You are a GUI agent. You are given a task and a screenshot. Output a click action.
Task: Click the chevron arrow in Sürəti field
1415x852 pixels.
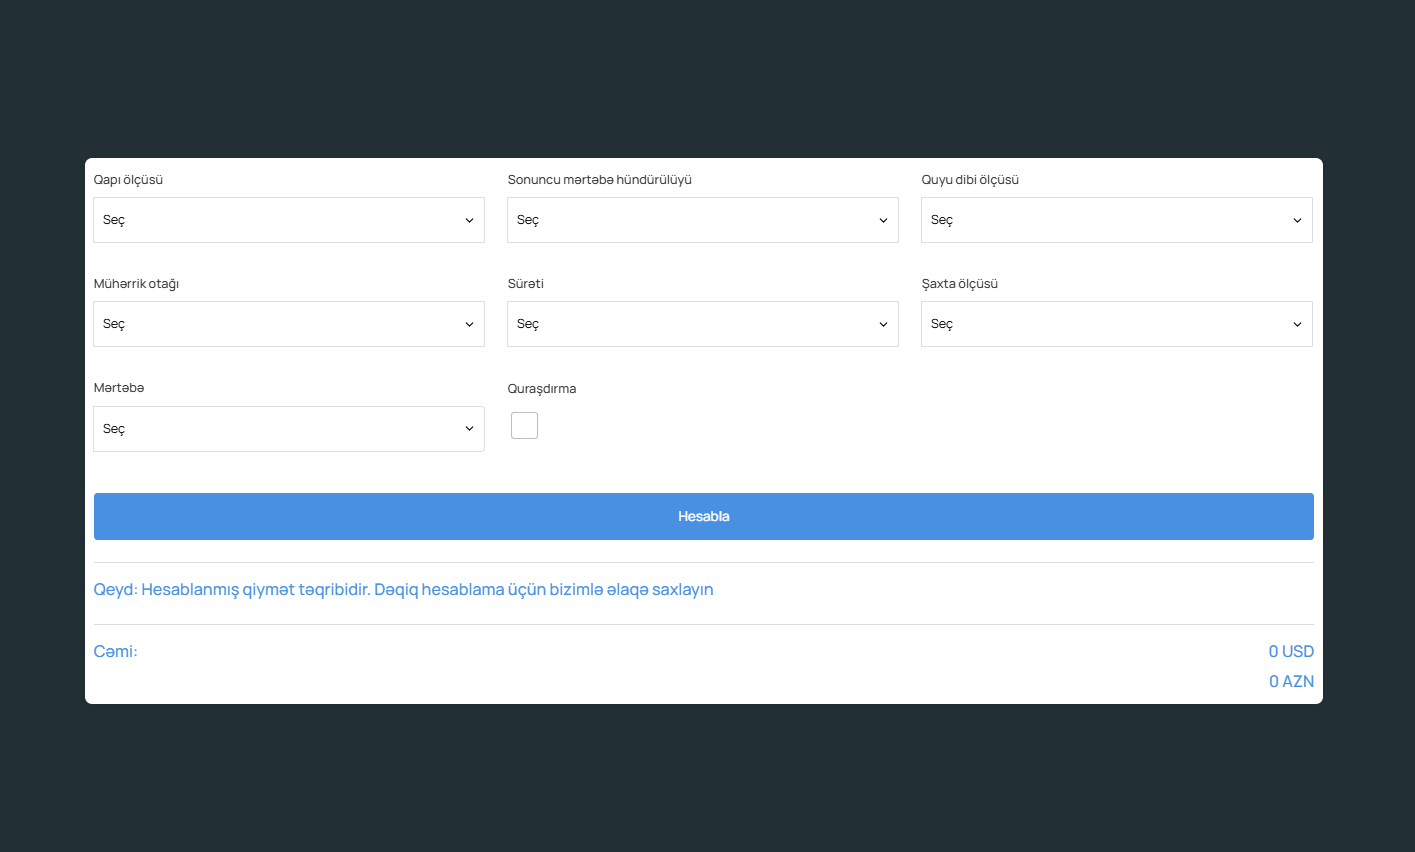(883, 324)
